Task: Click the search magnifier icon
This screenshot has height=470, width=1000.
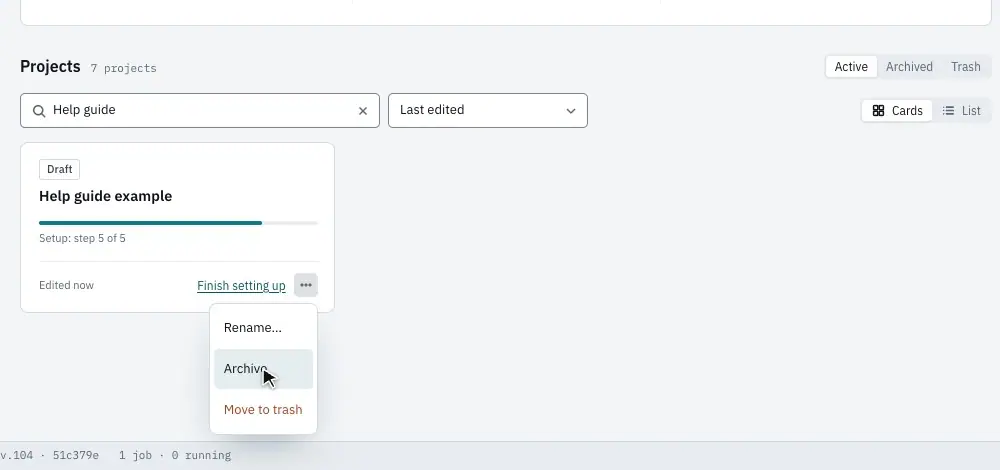Action: click(39, 111)
